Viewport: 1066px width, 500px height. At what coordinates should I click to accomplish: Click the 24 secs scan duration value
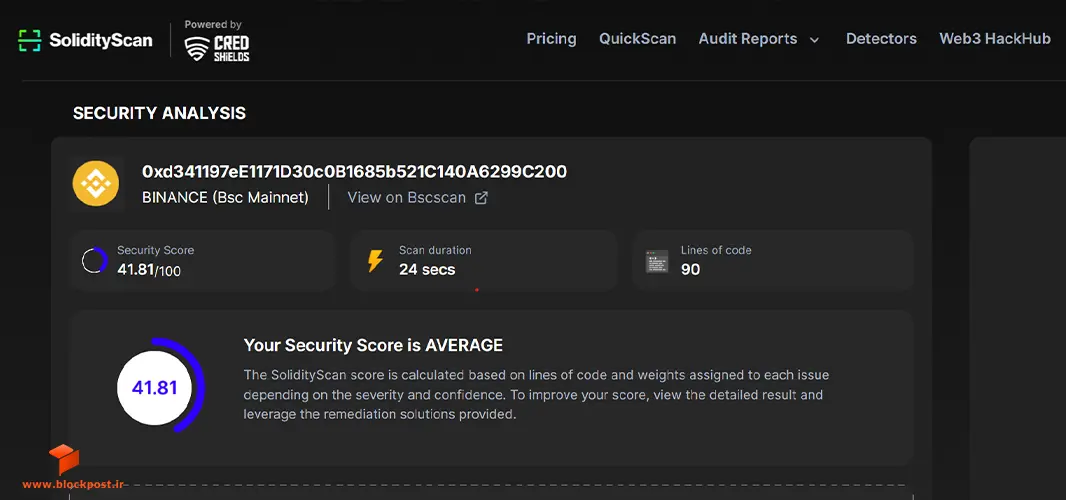pyautogui.click(x=427, y=269)
